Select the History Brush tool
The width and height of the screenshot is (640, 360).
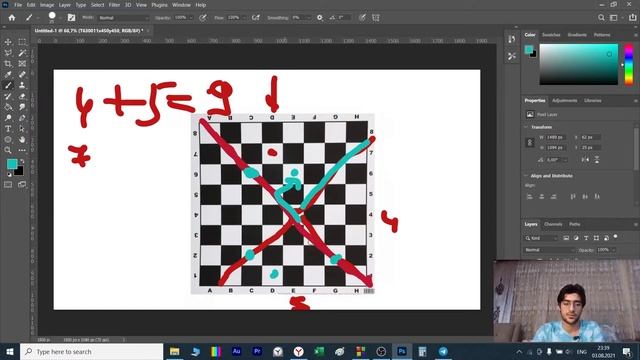click(x=8, y=96)
